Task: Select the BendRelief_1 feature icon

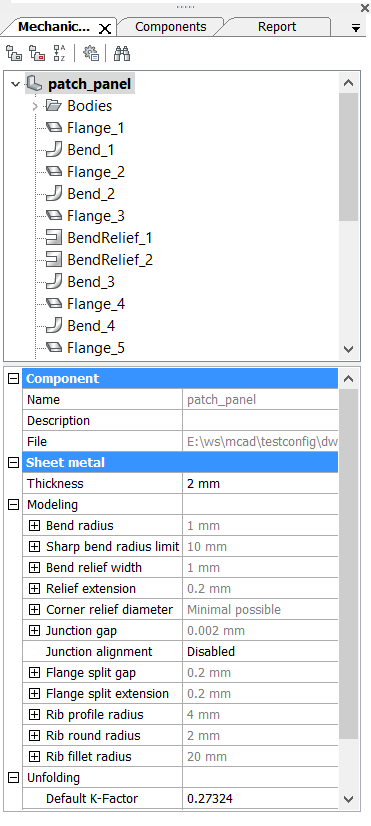Action: 54,238
